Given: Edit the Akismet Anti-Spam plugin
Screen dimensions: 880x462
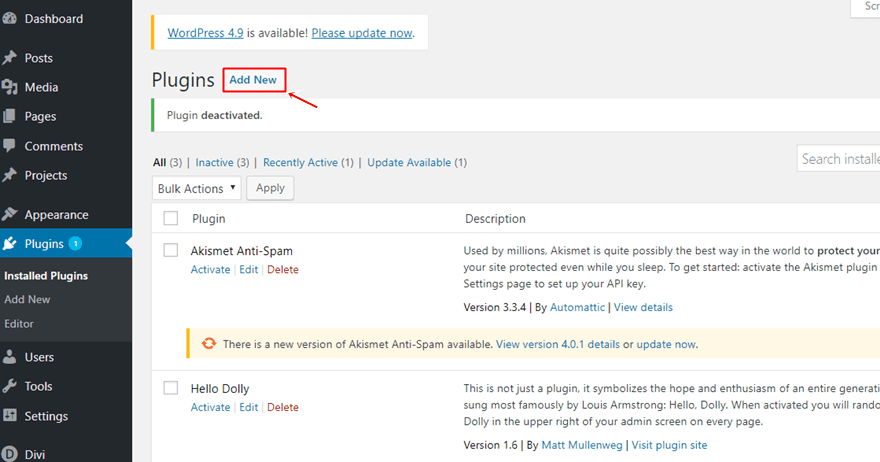Looking at the screenshot, I should 249,269.
